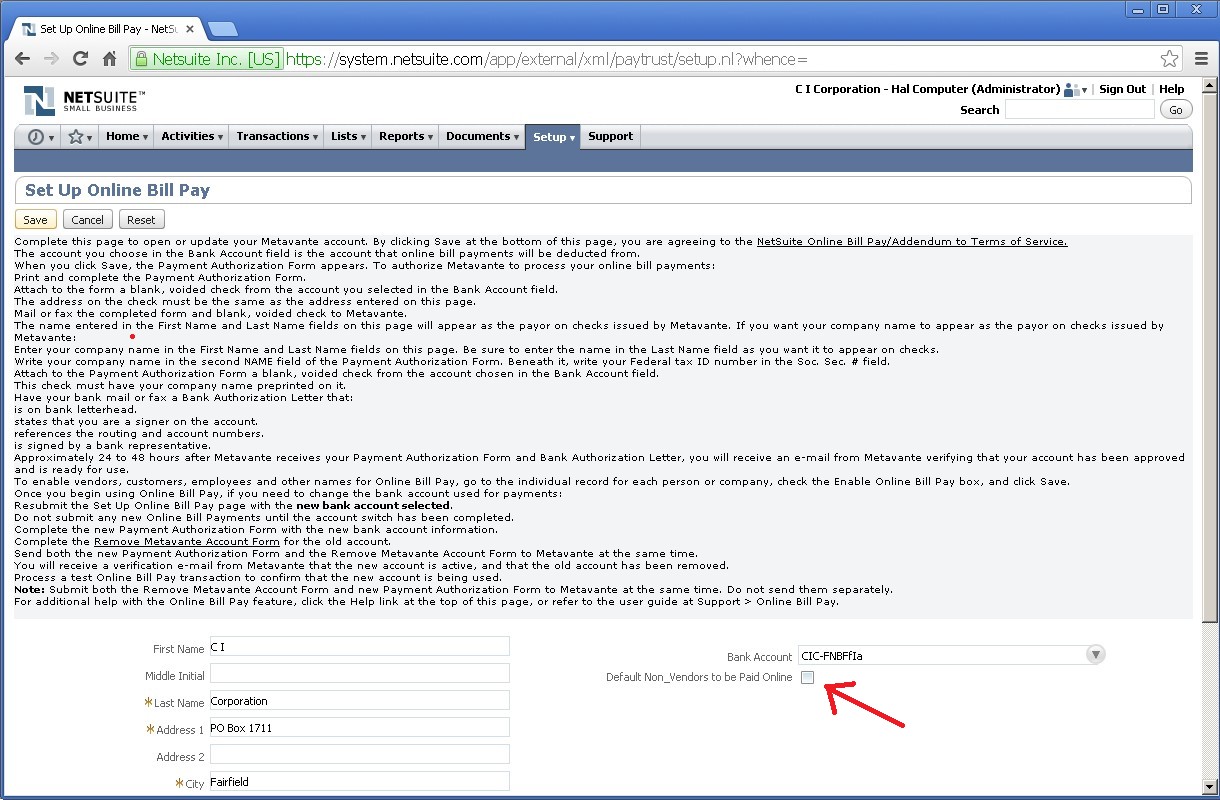Click the Save button
This screenshot has width=1220, height=800.
point(35,220)
